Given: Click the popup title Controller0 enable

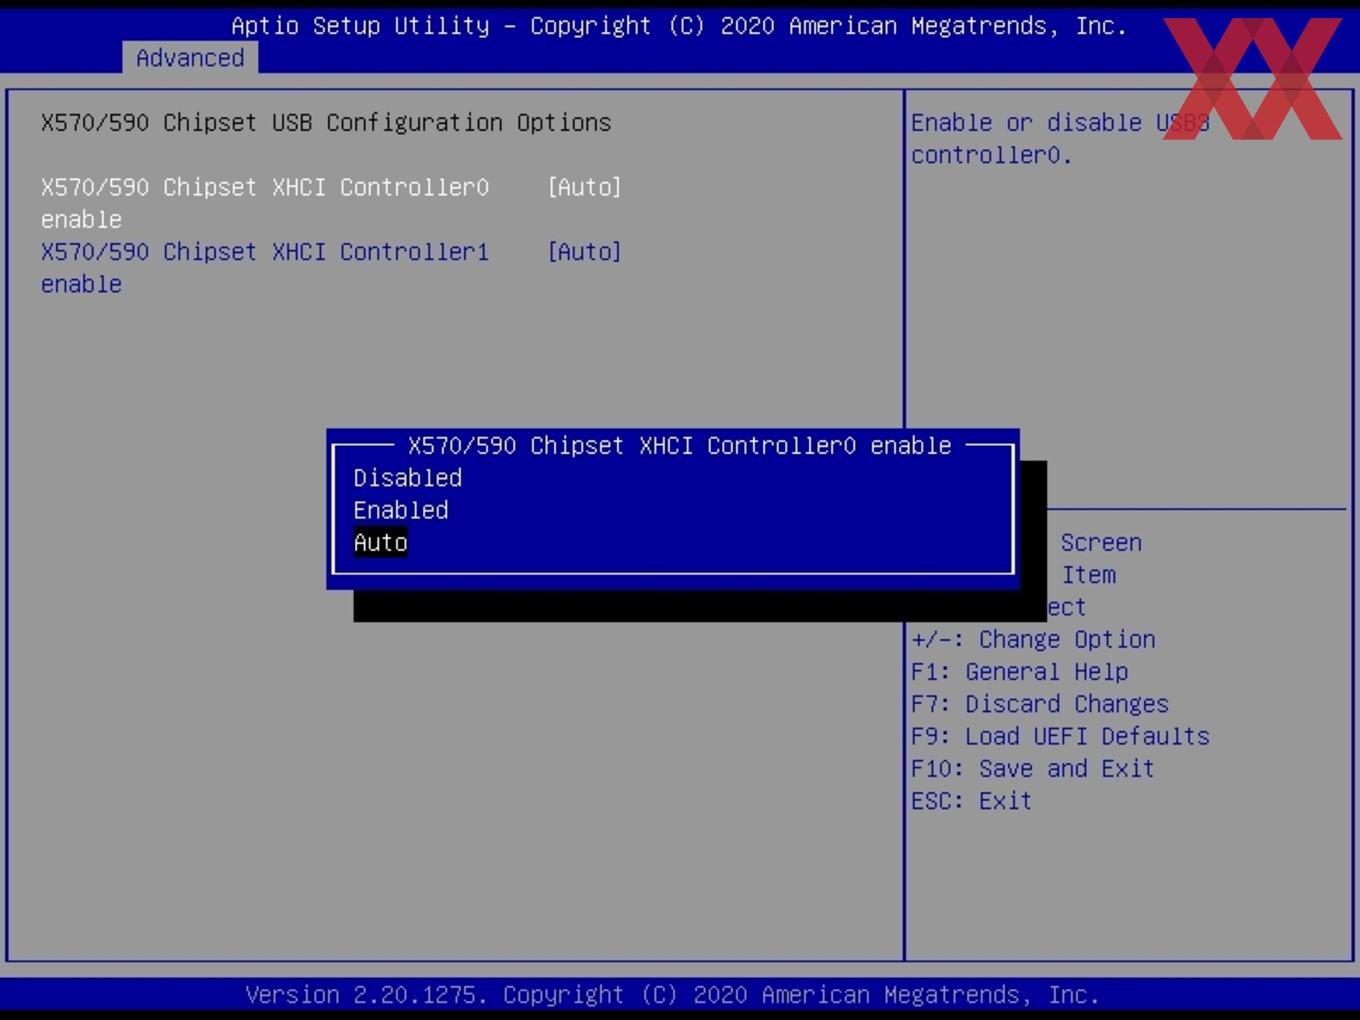Looking at the screenshot, I should (x=679, y=445).
